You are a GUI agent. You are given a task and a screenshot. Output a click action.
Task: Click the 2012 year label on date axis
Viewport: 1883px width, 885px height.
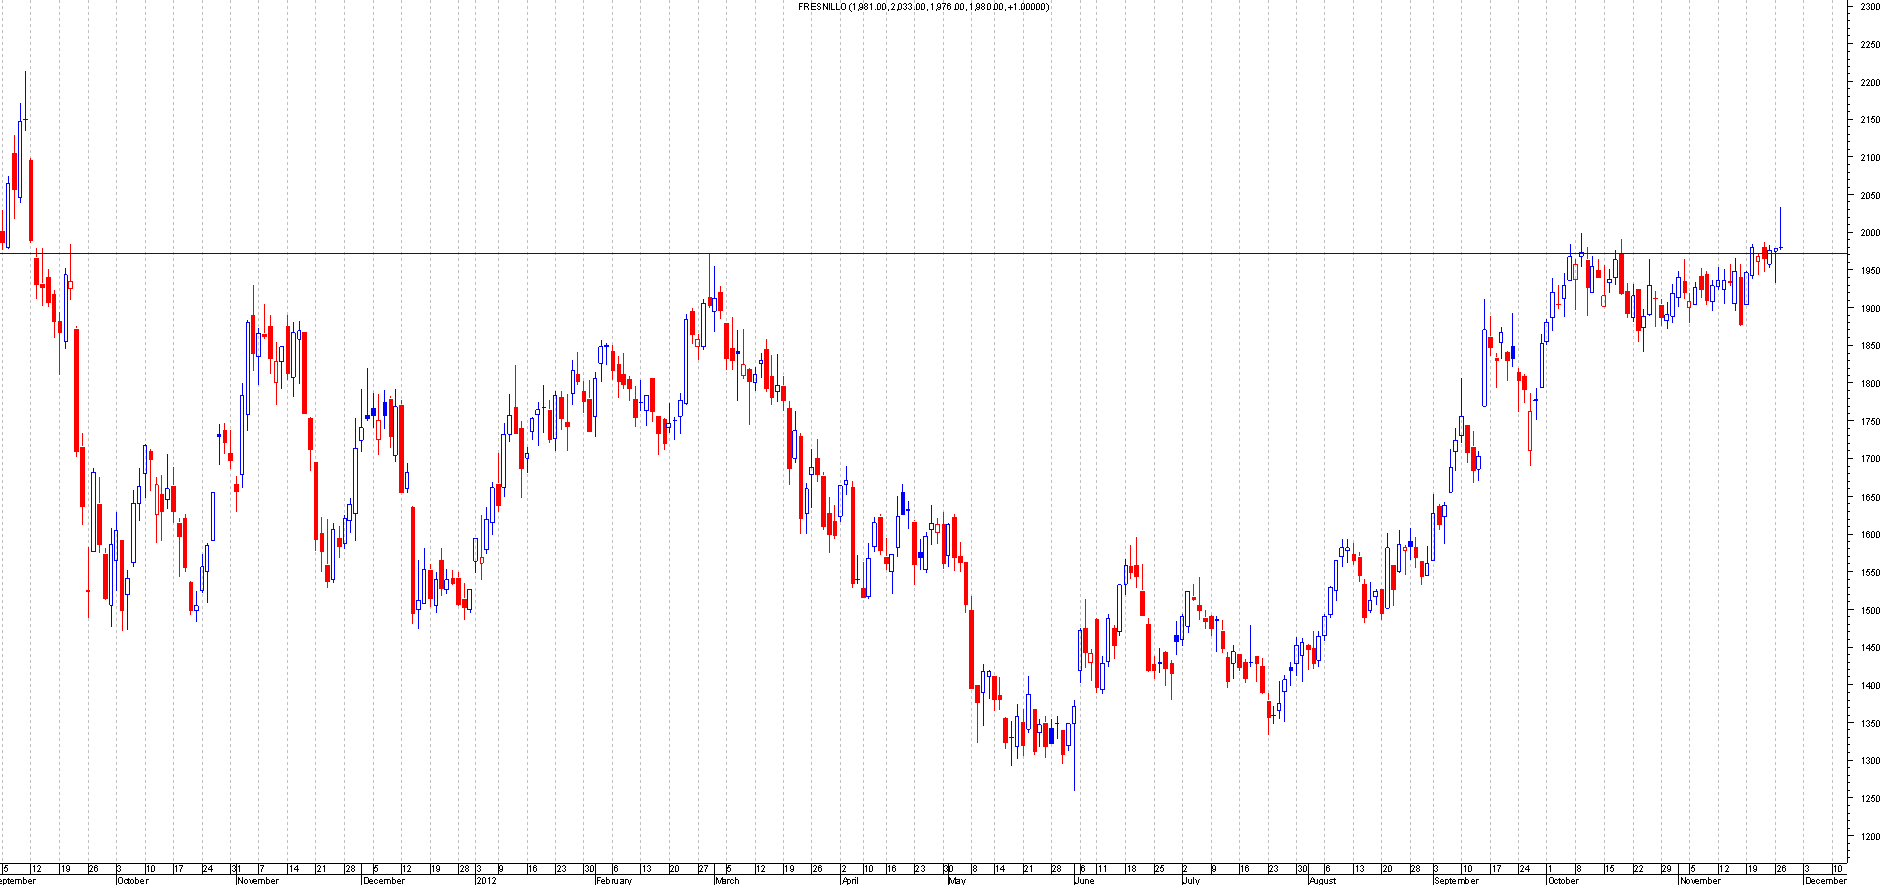point(486,881)
